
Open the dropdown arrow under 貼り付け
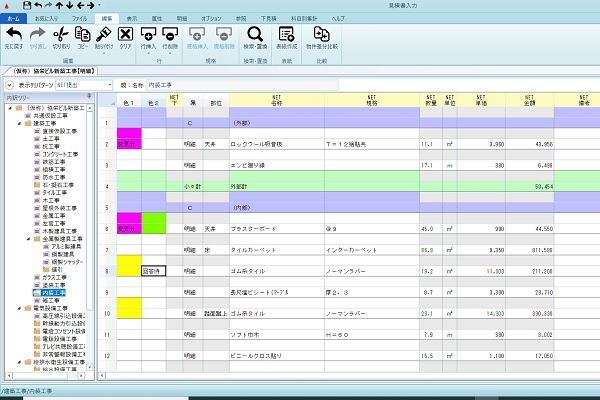pos(104,53)
